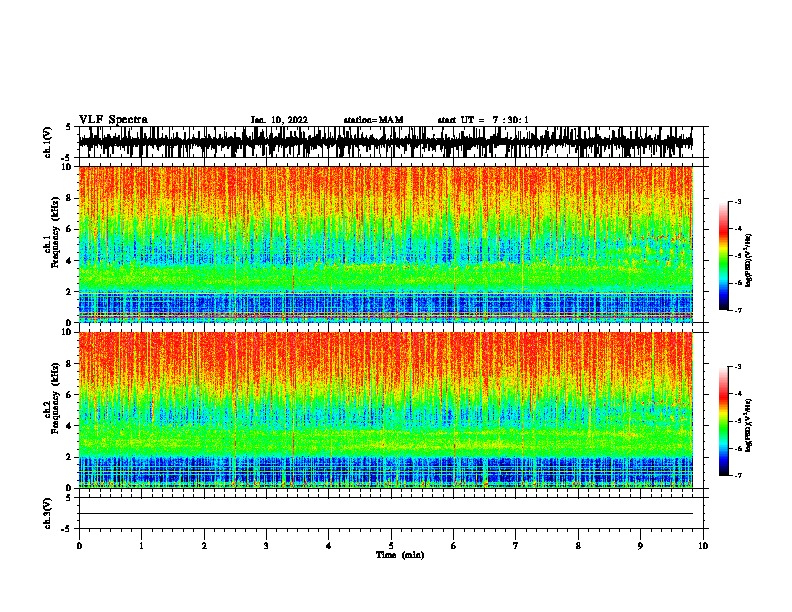Viewport: 792px width, 612px height.
Task: Click the "6" kHz tick on ch.1 spectrogram
Action: (x=70, y=229)
